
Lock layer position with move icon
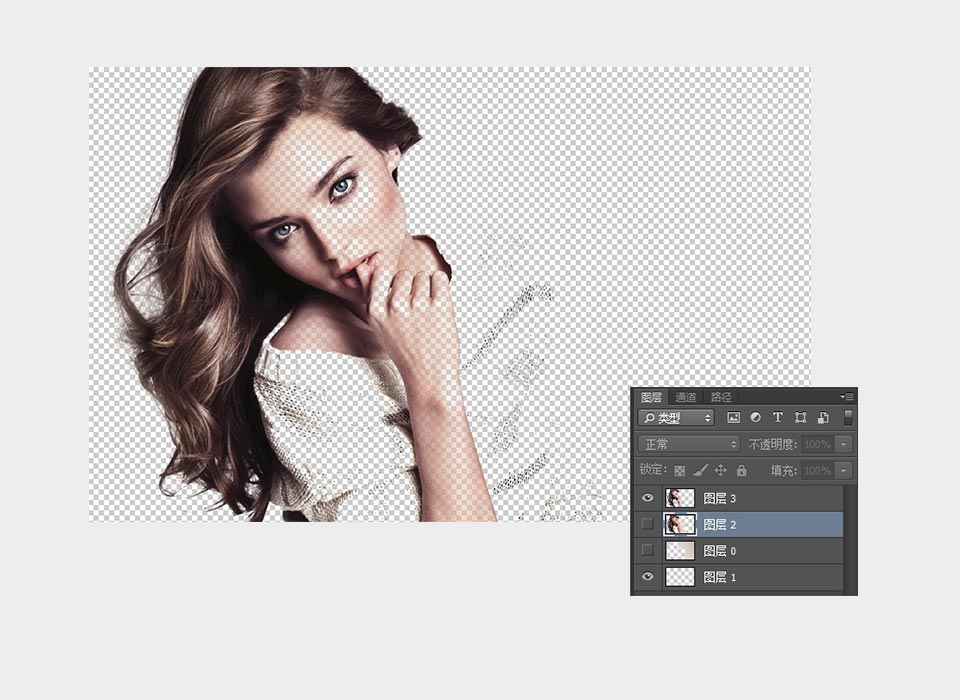(x=720, y=470)
